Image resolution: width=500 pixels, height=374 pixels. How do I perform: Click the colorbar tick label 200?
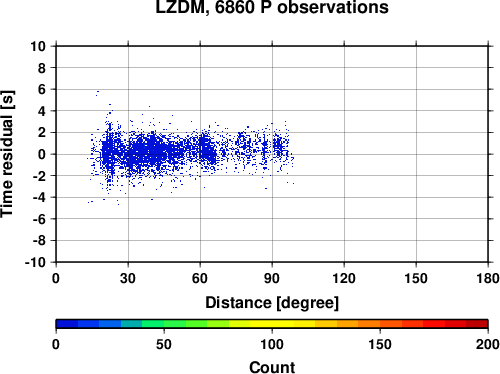click(488, 344)
